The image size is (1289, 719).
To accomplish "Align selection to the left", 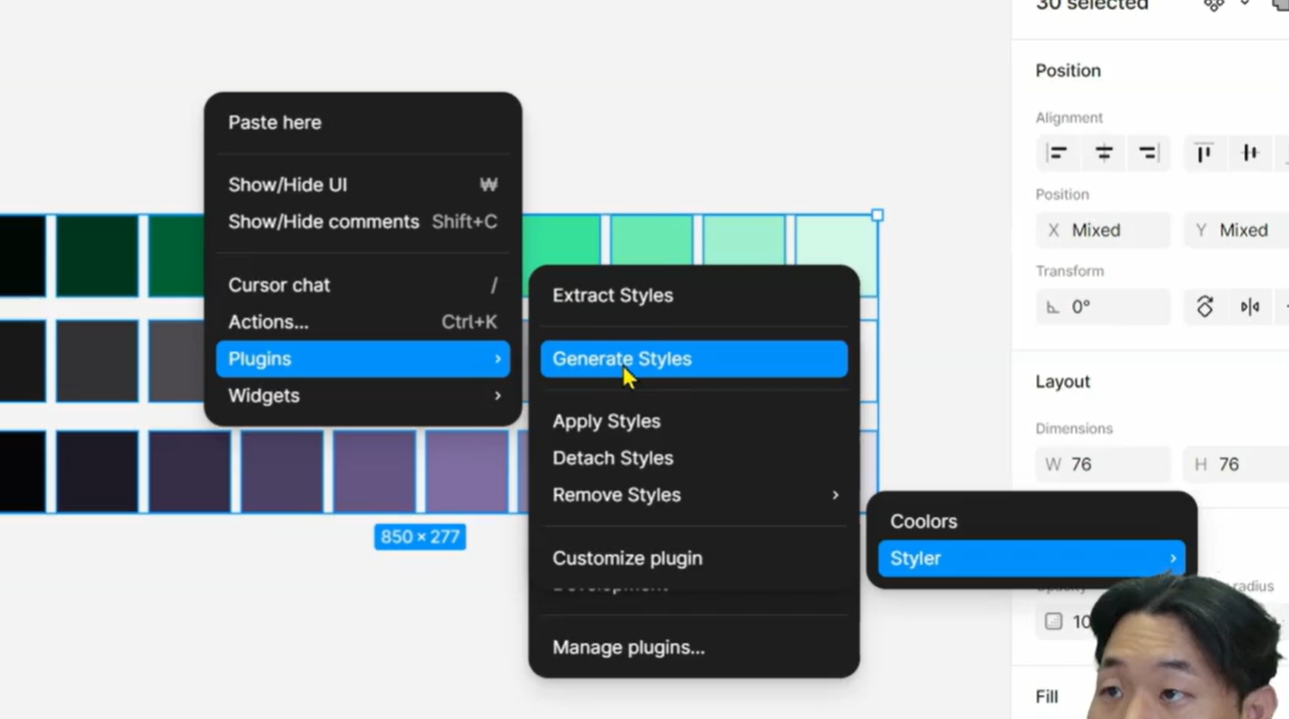I will tap(1057, 153).
